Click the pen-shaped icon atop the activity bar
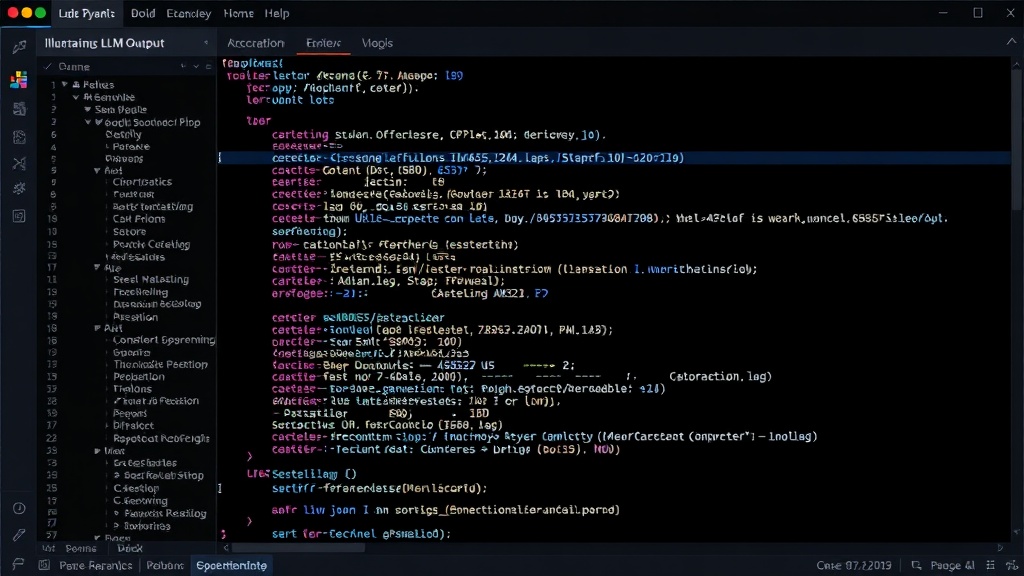Image resolution: width=1024 pixels, height=576 pixels. [x=19, y=46]
